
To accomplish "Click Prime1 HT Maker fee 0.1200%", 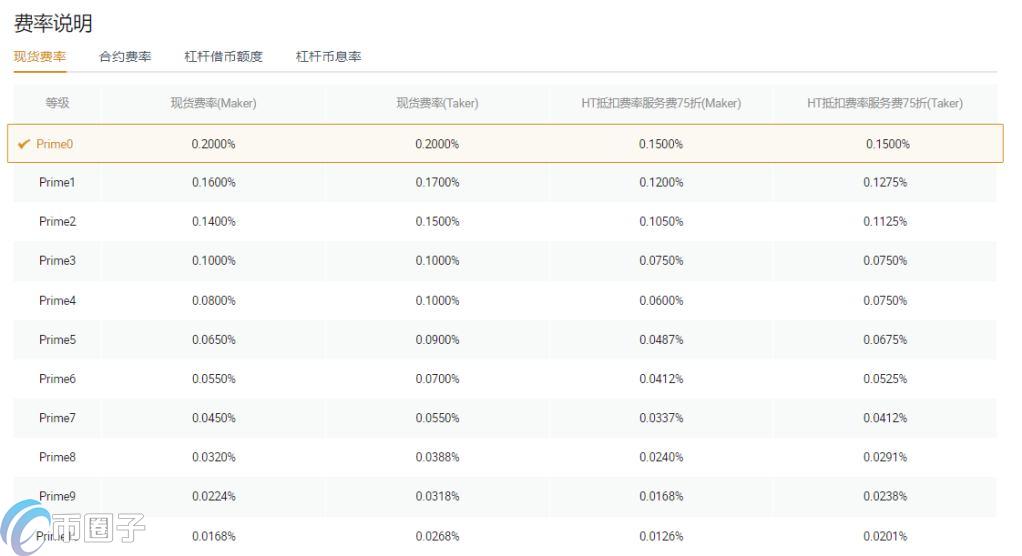I will [x=661, y=183].
